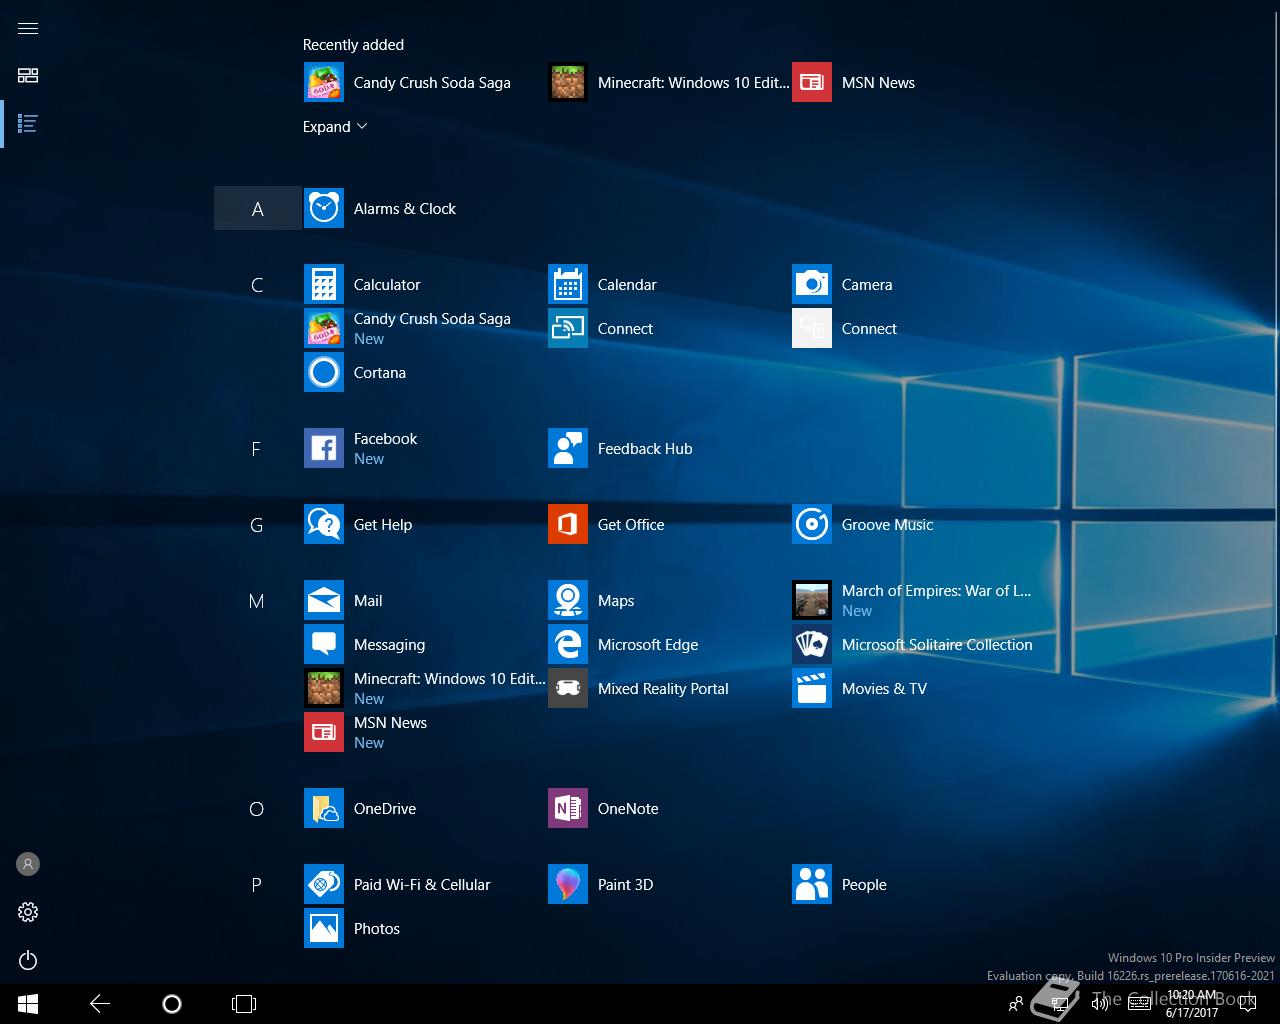Screen dimensions: 1280x1024
Task: Open the touch keyboard from tray
Action: click(x=1140, y=1004)
